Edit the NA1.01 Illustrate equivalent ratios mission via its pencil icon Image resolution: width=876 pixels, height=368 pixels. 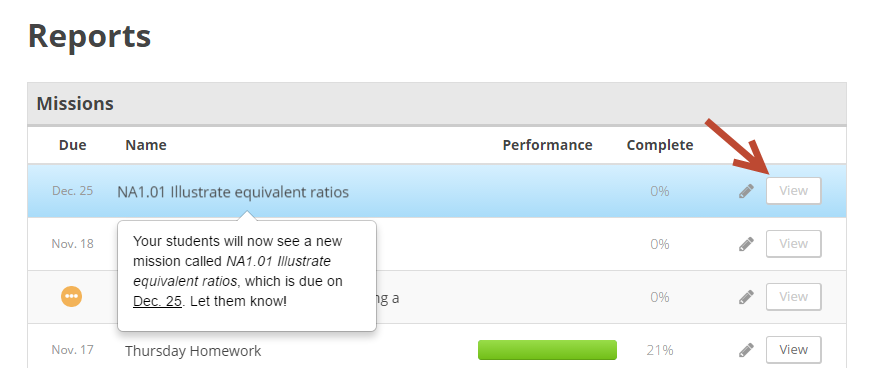(x=746, y=191)
